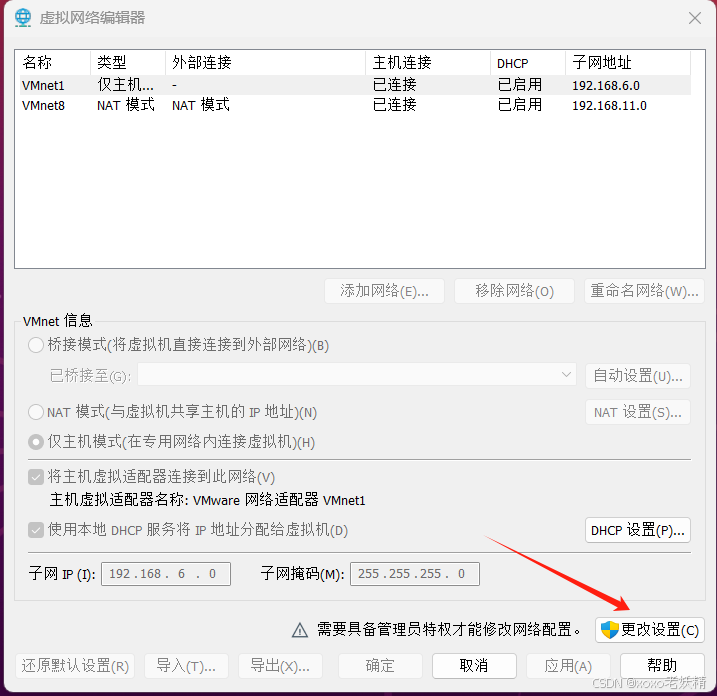Click VMnet1 host connection 已连接 cell
Screen dimensions: 717x696
[x=395, y=85]
